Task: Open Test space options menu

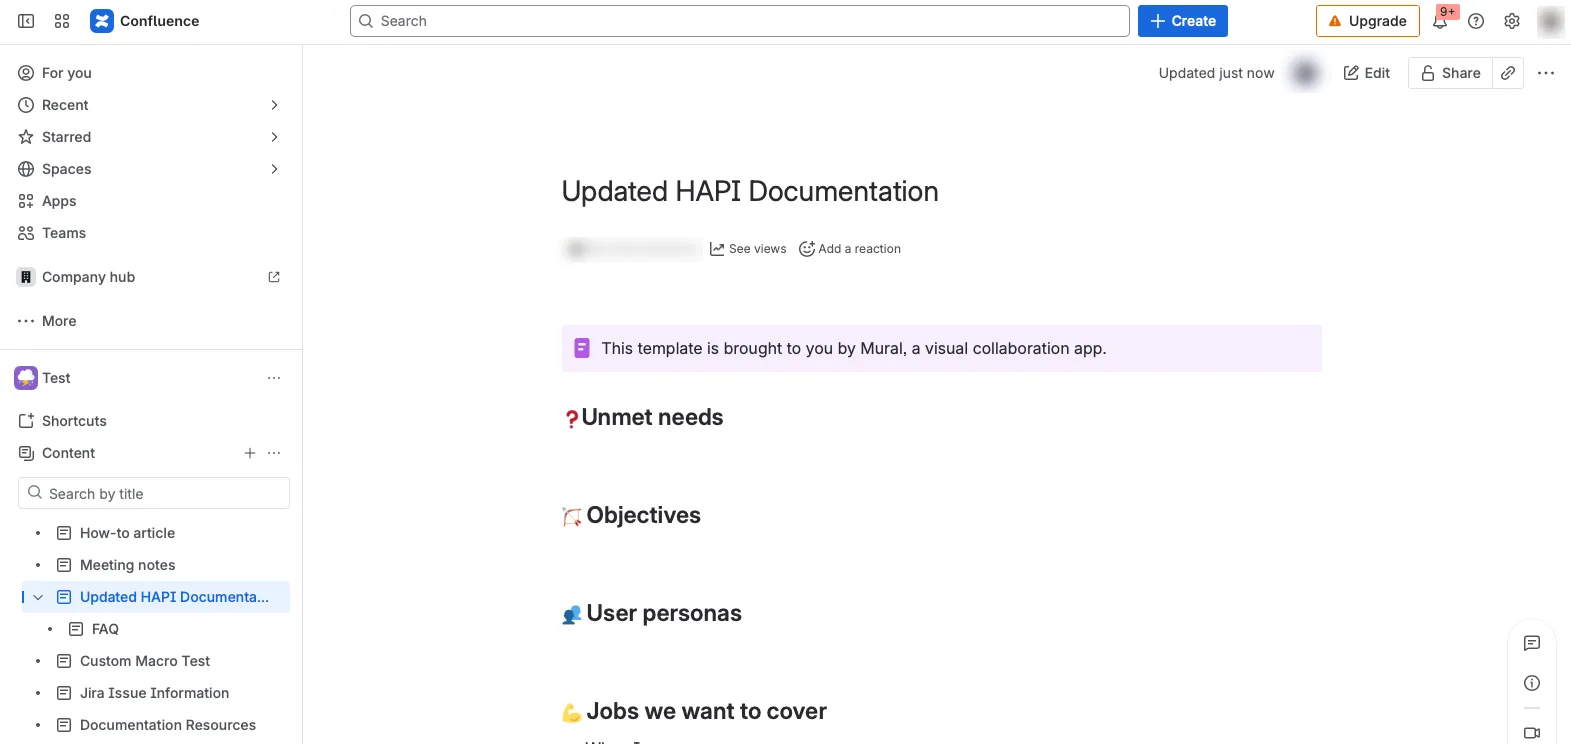Action: click(274, 378)
